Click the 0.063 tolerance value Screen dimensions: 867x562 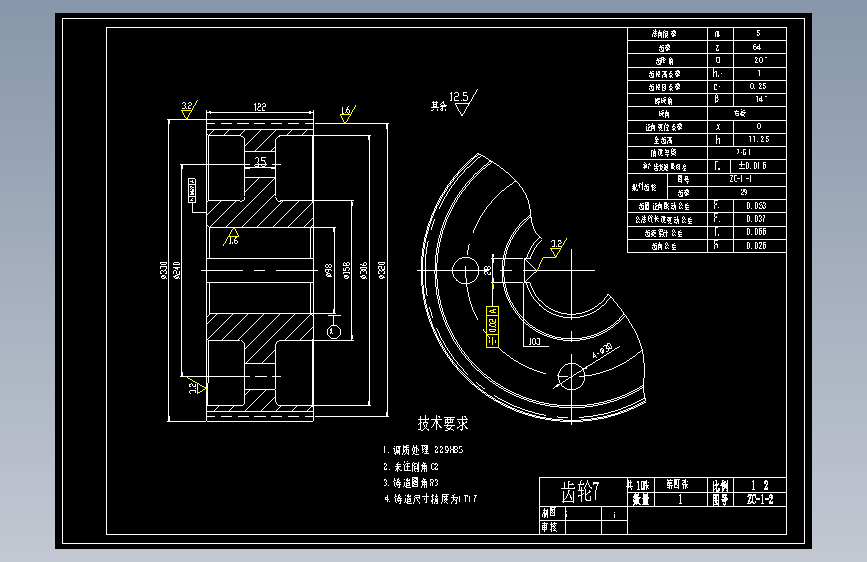click(756, 206)
